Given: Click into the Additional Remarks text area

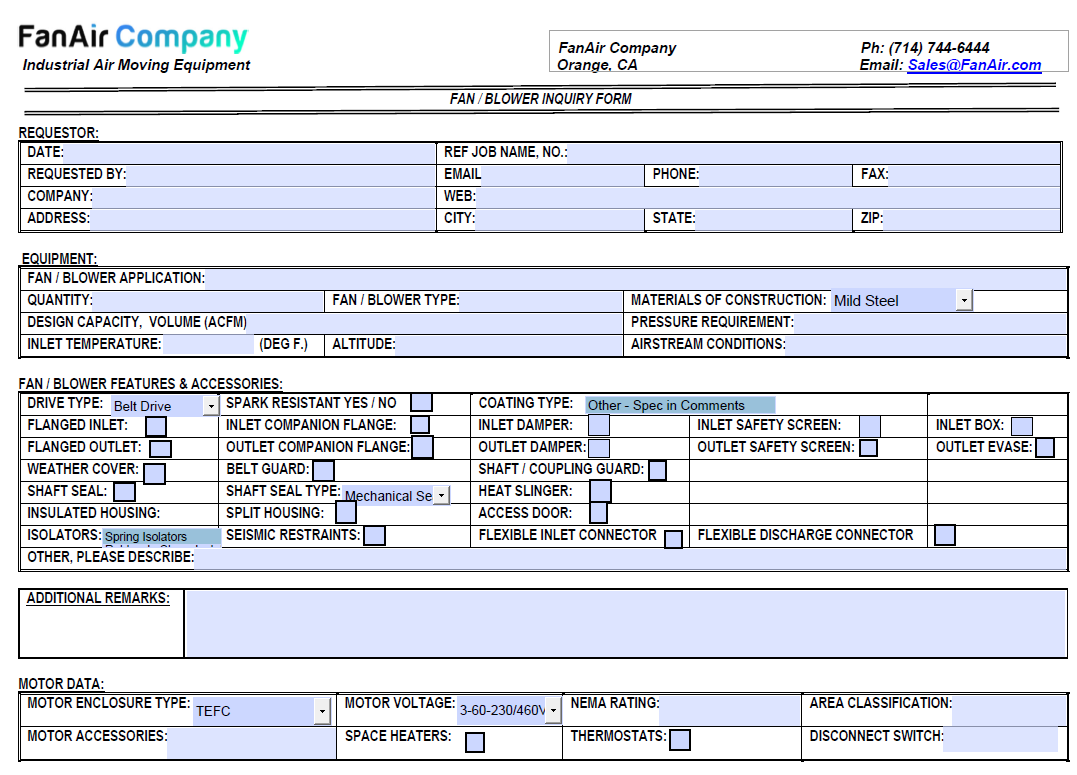Looking at the screenshot, I should pyautogui.click(x=626, y=623).
